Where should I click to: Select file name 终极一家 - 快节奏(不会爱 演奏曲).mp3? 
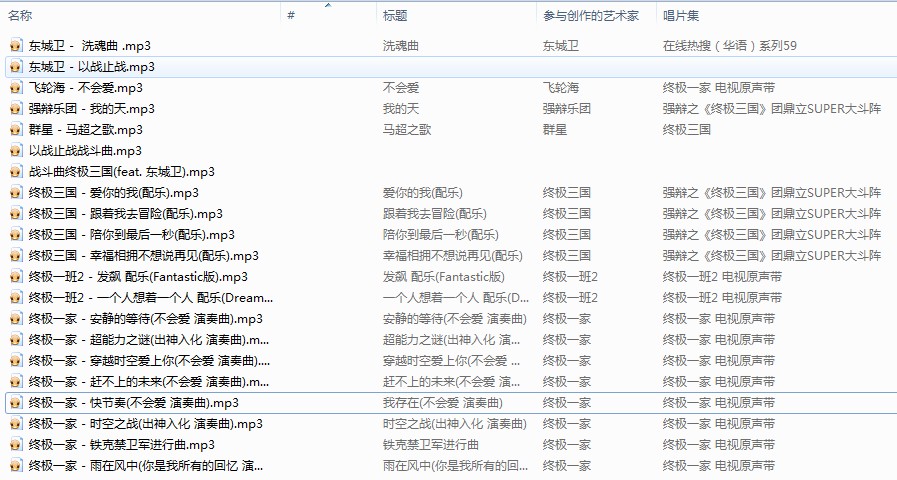pos(134,403)
